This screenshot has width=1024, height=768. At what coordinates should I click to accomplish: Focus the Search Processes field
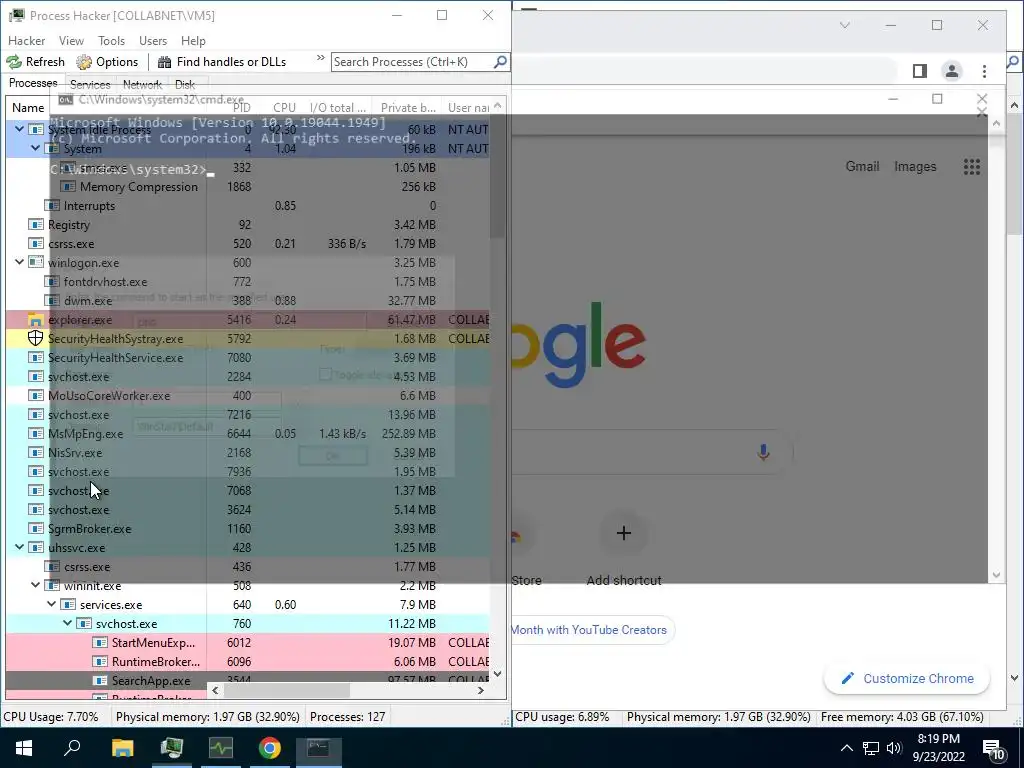pos(412,62)
